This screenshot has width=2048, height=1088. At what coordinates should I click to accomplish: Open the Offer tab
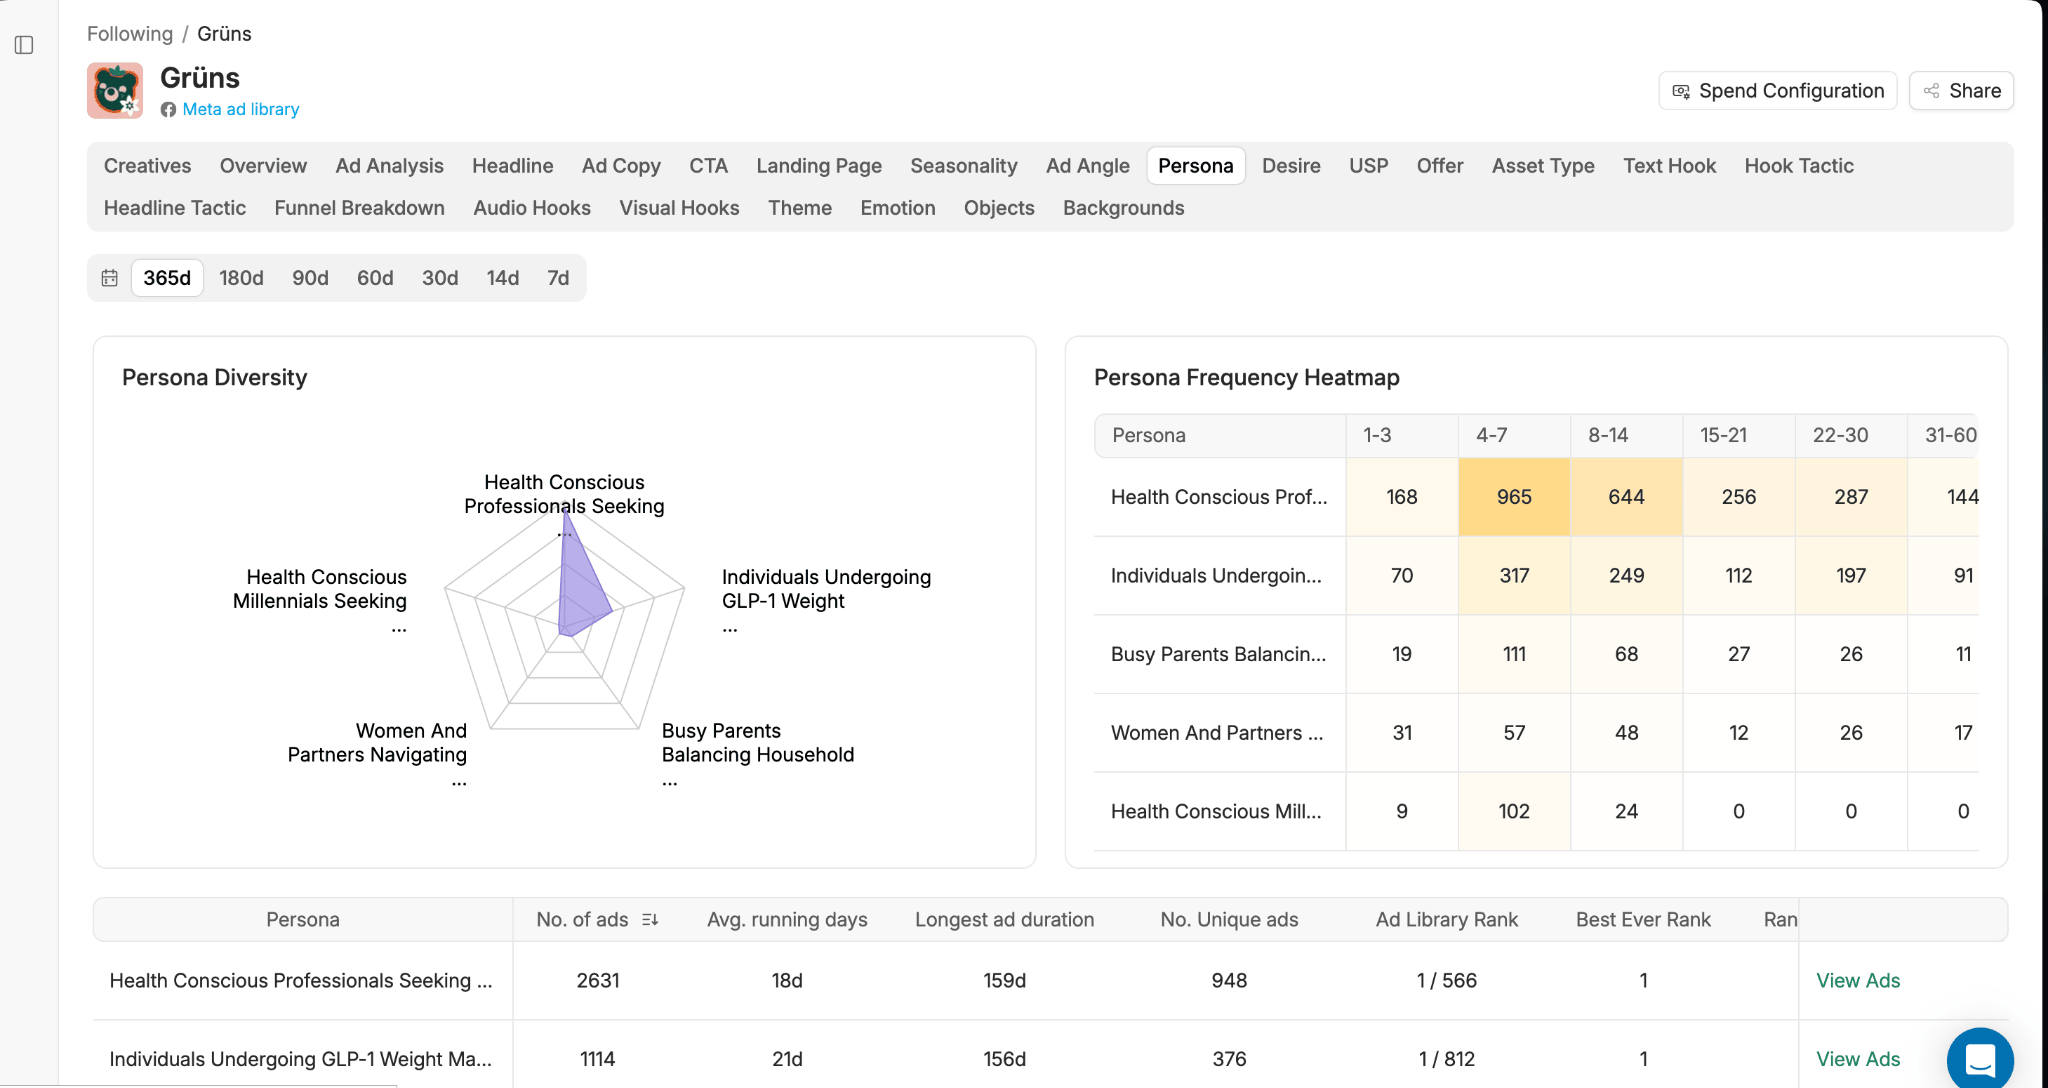pos(1440,166)
